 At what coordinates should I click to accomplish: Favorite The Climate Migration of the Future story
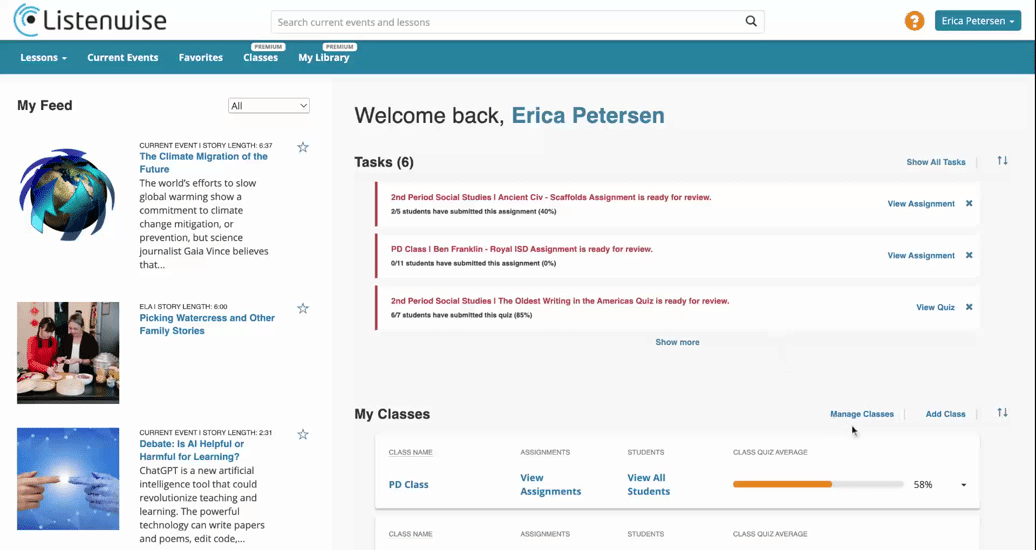303,147
